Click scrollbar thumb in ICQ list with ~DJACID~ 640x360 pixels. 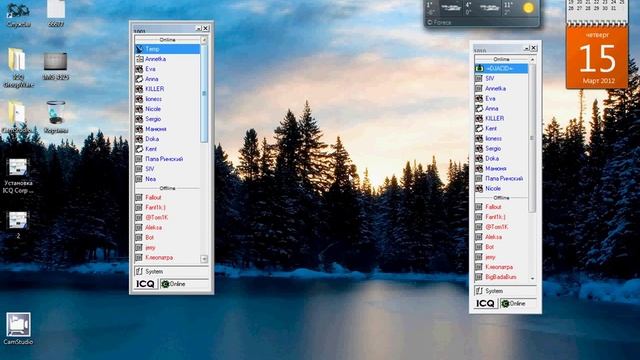click(532, 138)
